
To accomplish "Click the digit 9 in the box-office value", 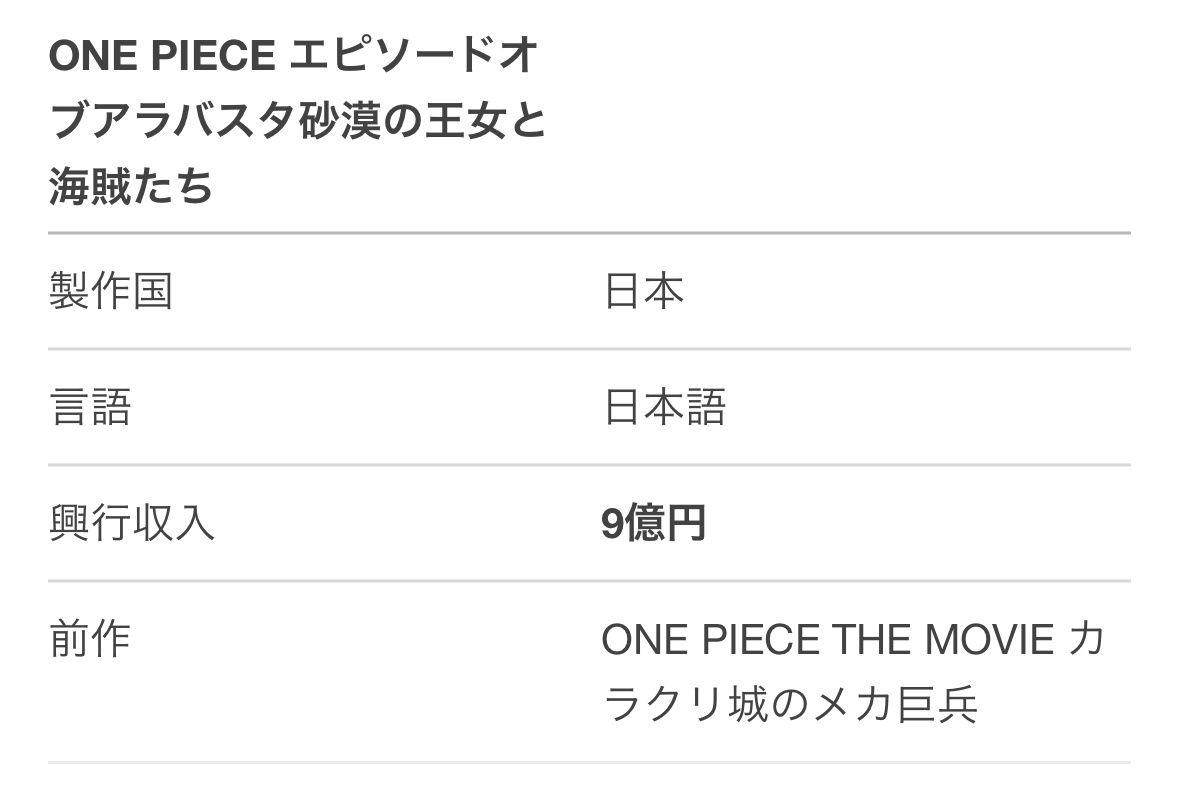I will pos(613,523).
